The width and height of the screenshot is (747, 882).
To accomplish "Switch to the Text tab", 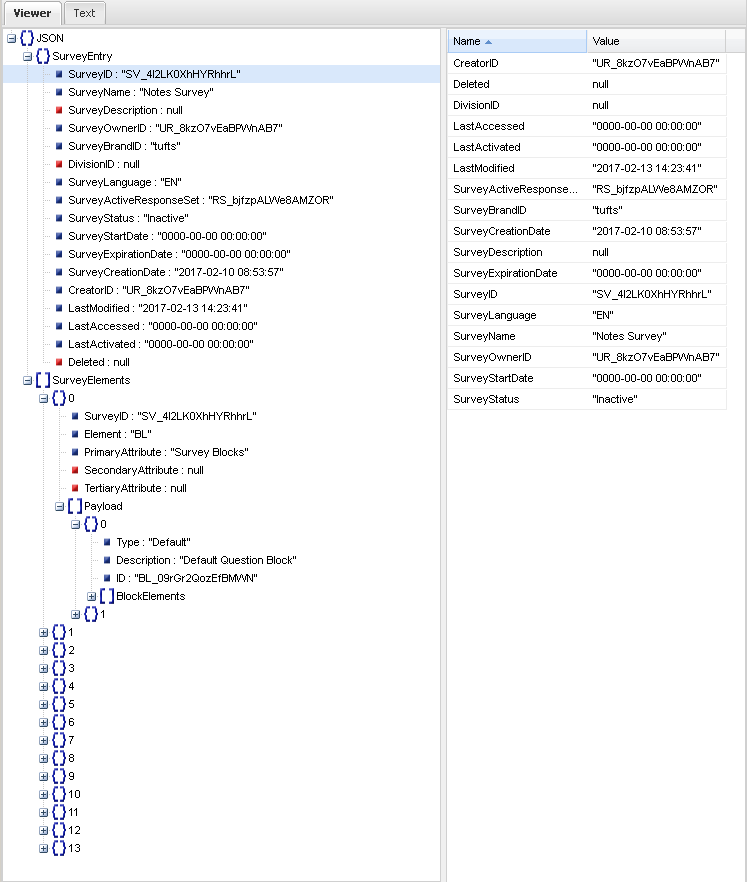I will click(85, 13).
